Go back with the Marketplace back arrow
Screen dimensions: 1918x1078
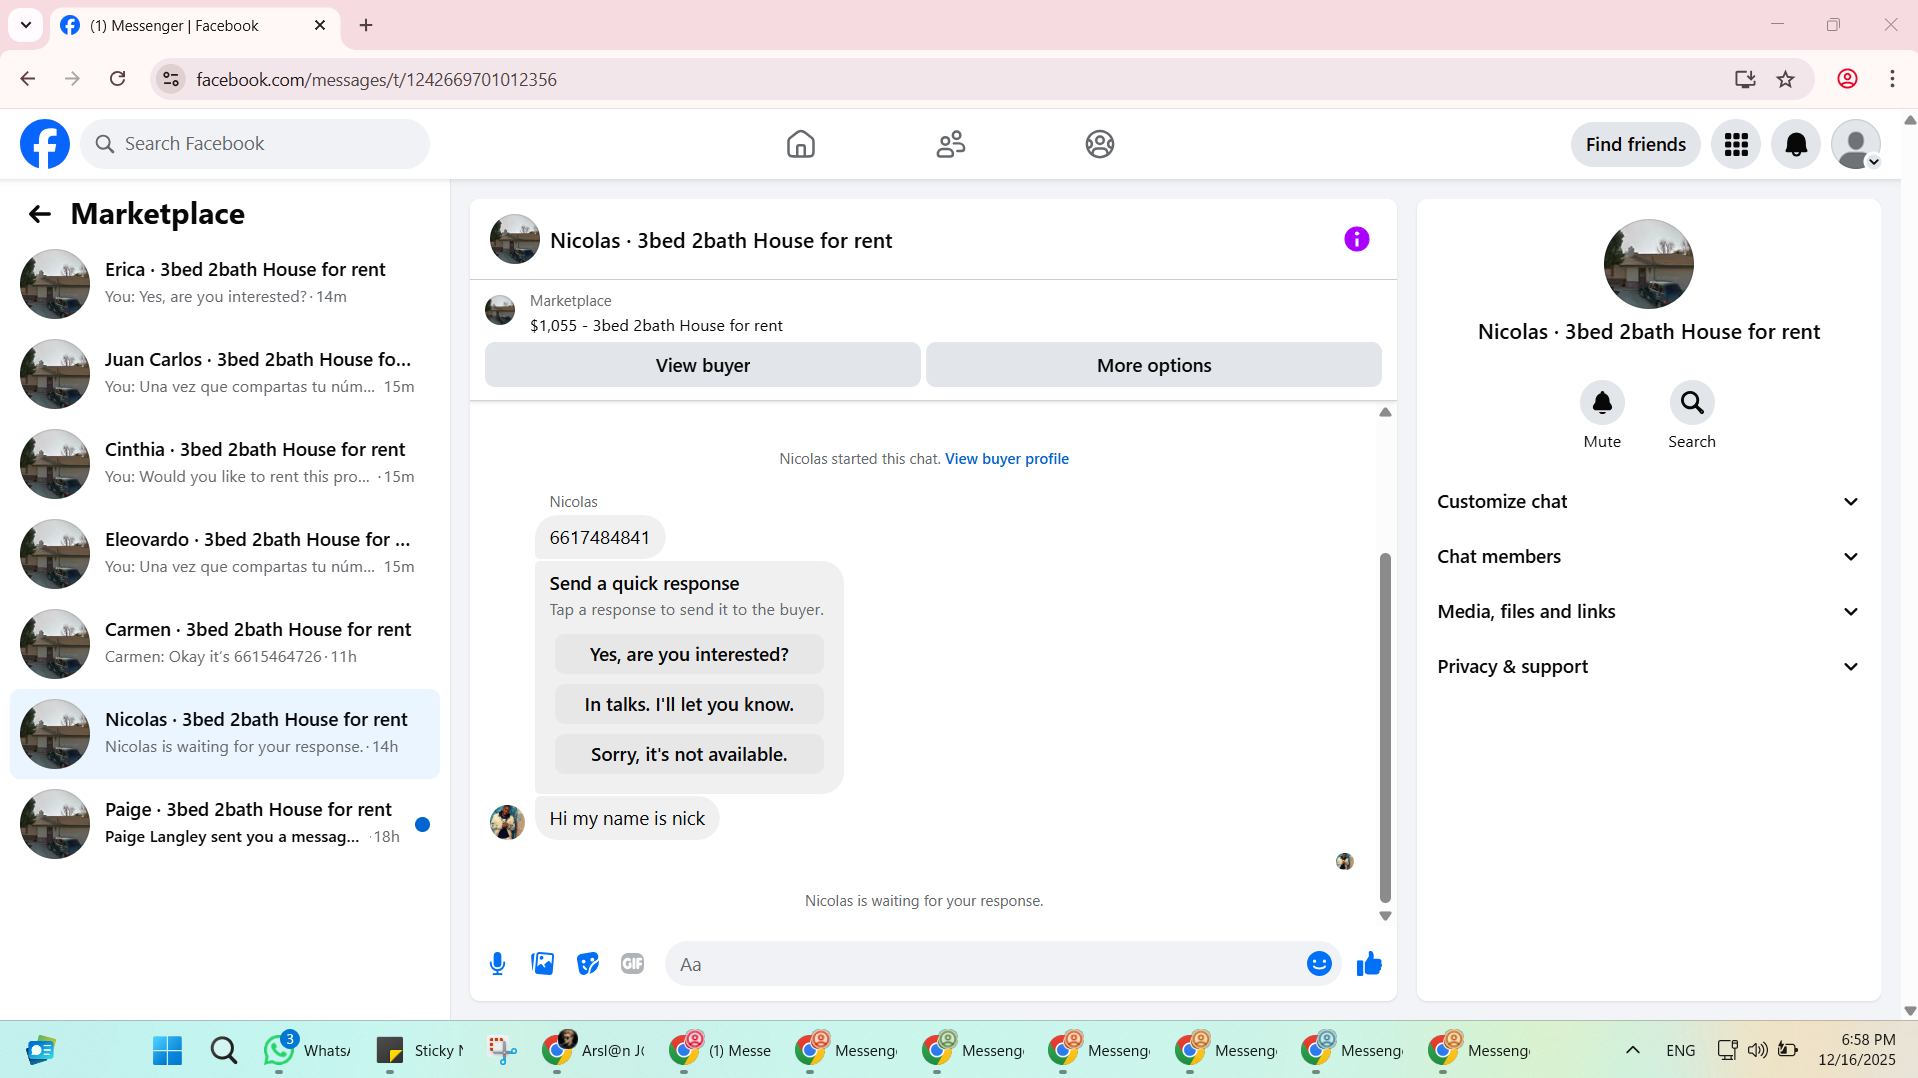(x=40, y=214)
